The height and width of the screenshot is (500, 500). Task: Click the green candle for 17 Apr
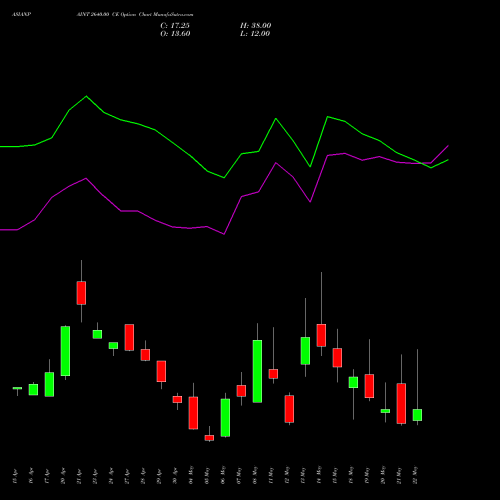click(49, 384)
